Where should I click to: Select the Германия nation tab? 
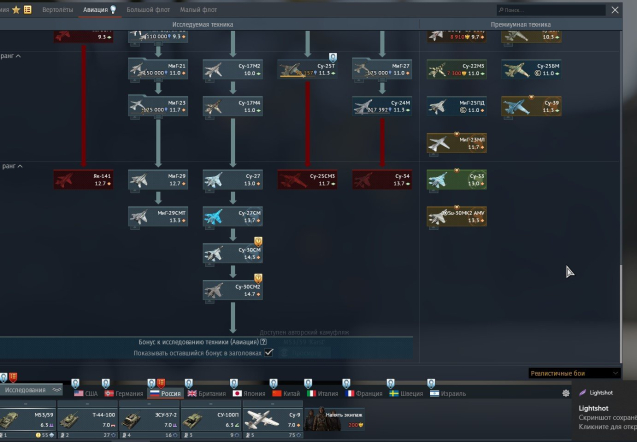[124, 393]
